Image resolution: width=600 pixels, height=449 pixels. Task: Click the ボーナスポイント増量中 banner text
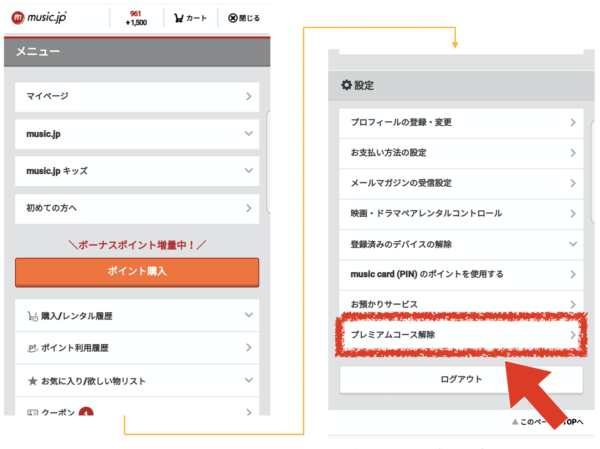pos(137,245)
